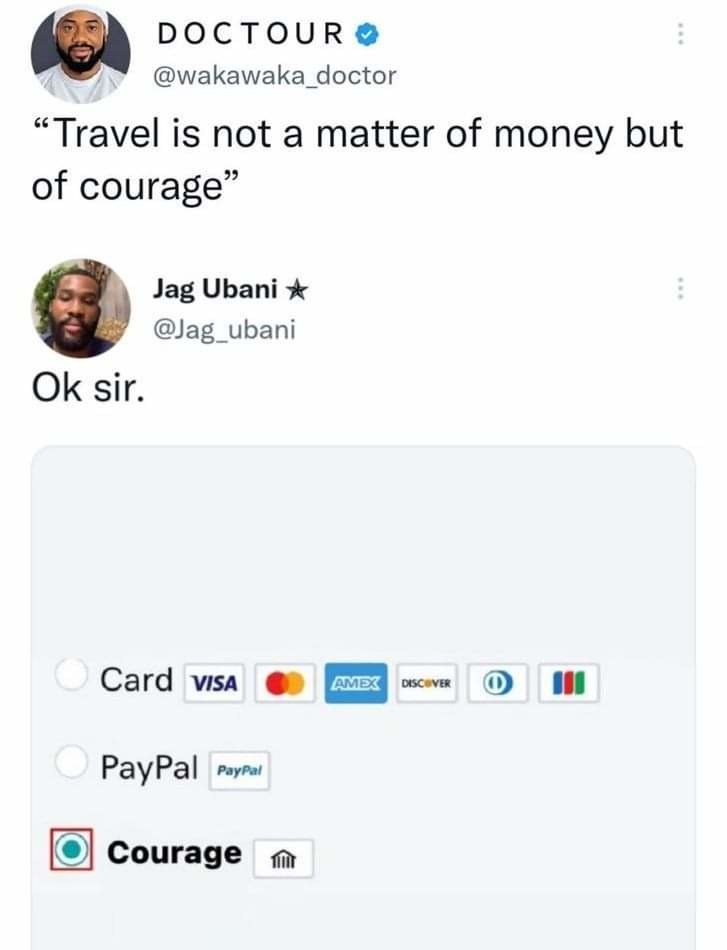
Task: Select the PayPal radio button
Action: coord(71,761)
